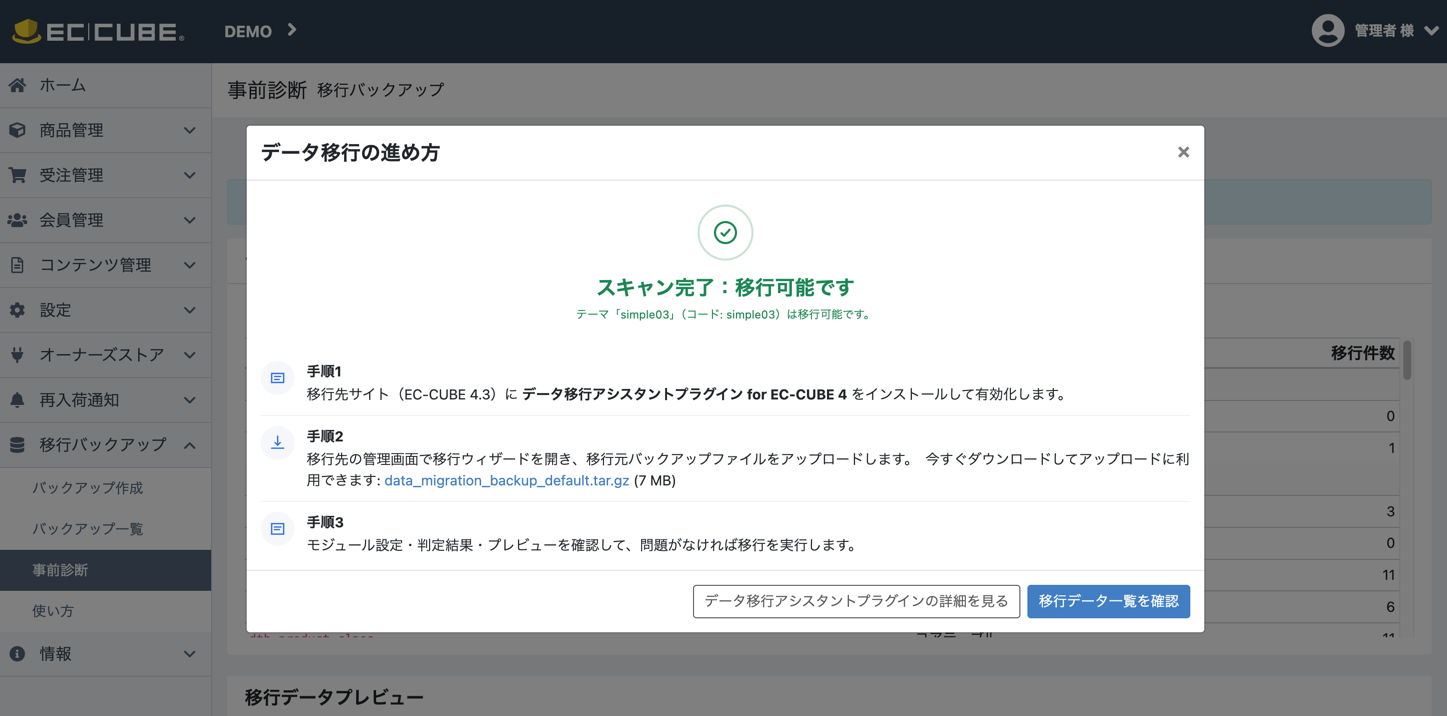This screenshot has width=1447, height=716.
Task: Click the 手順3 step icon
Action: tap(278, 529)
